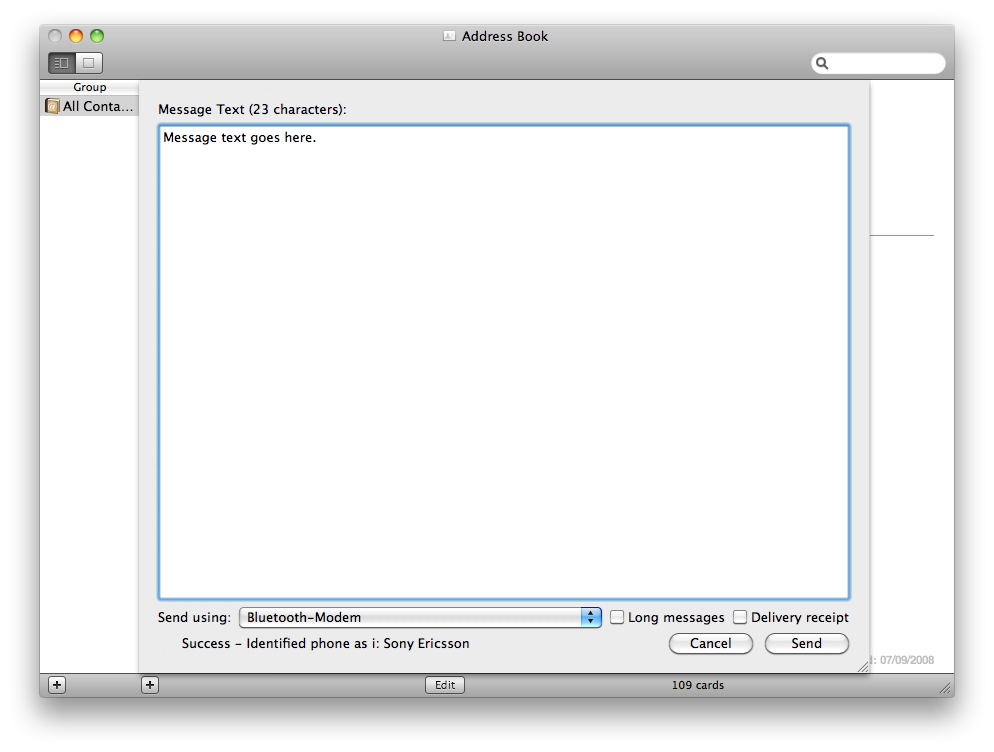This screenshot has width=994, height=752.
Task: Click the search field
Action: (878, 63)
